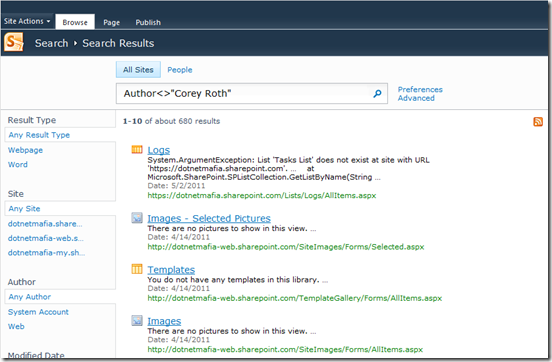Click the '1-10 of about 680 results' text
552x362 pixels.
coord(171,121)
